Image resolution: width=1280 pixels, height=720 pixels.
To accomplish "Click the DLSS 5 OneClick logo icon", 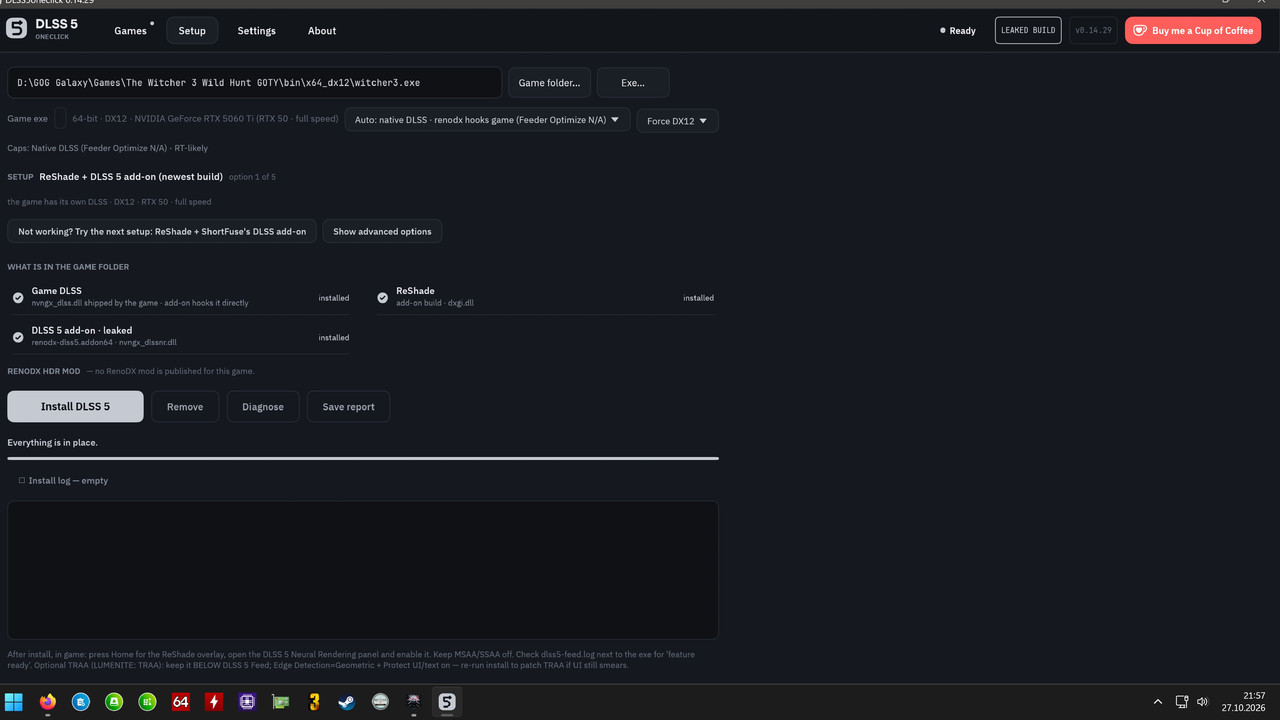I will tap(17, 29).
